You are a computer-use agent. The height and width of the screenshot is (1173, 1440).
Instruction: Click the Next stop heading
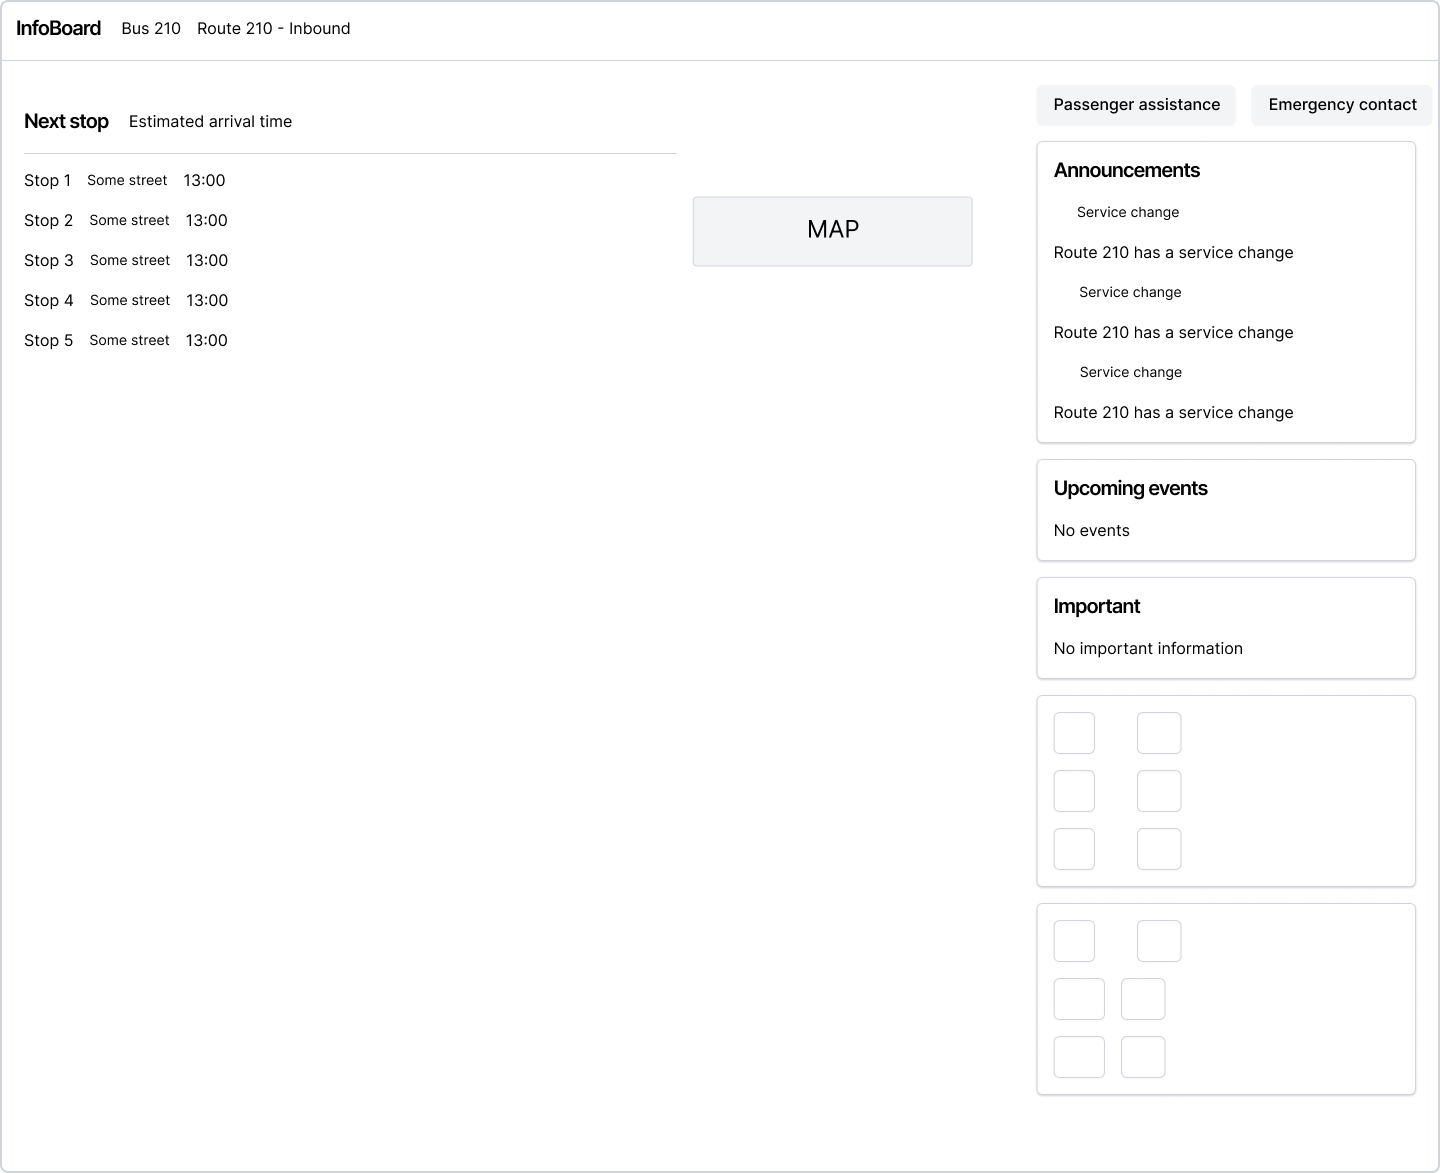click(x=66, y=121)
